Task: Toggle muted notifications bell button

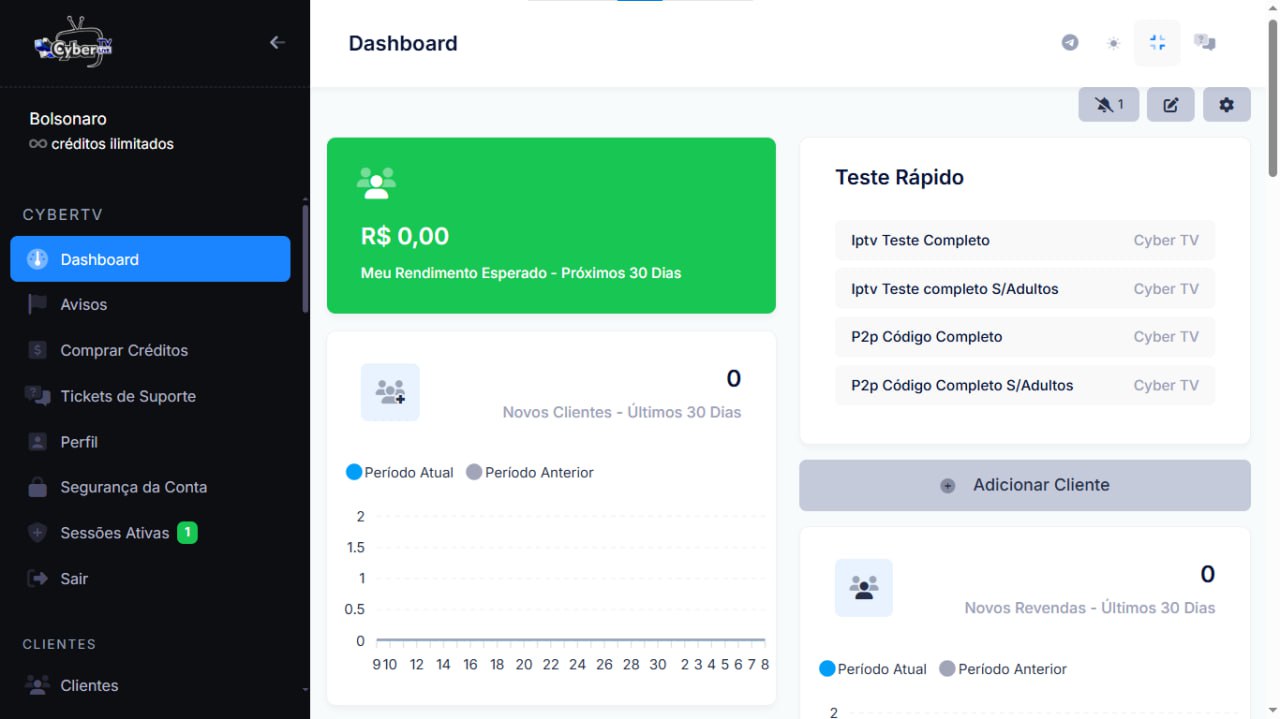Action: point(1108,105)
